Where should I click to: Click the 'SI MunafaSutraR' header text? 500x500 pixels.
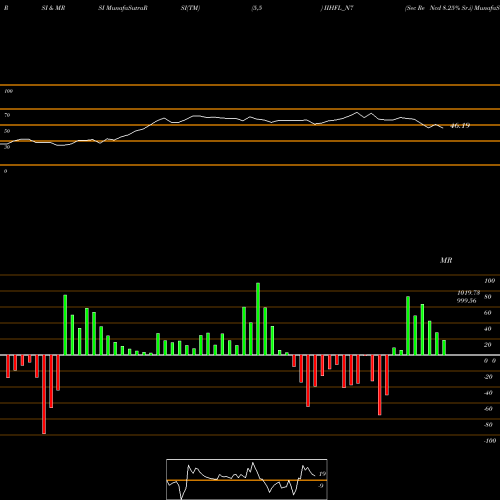click(x=123, y=8)
